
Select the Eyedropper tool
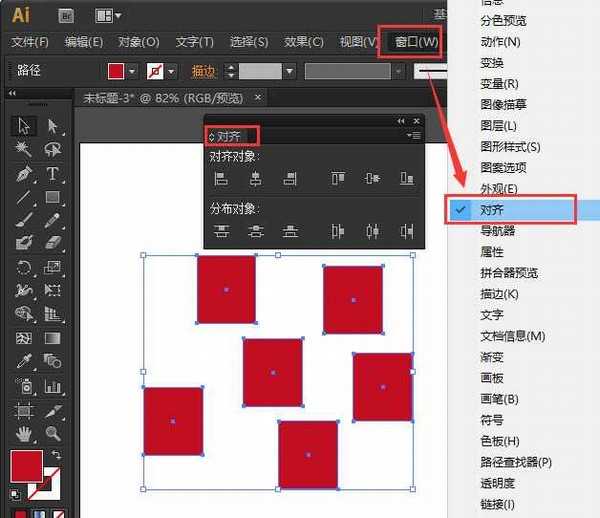coord(24,361)
